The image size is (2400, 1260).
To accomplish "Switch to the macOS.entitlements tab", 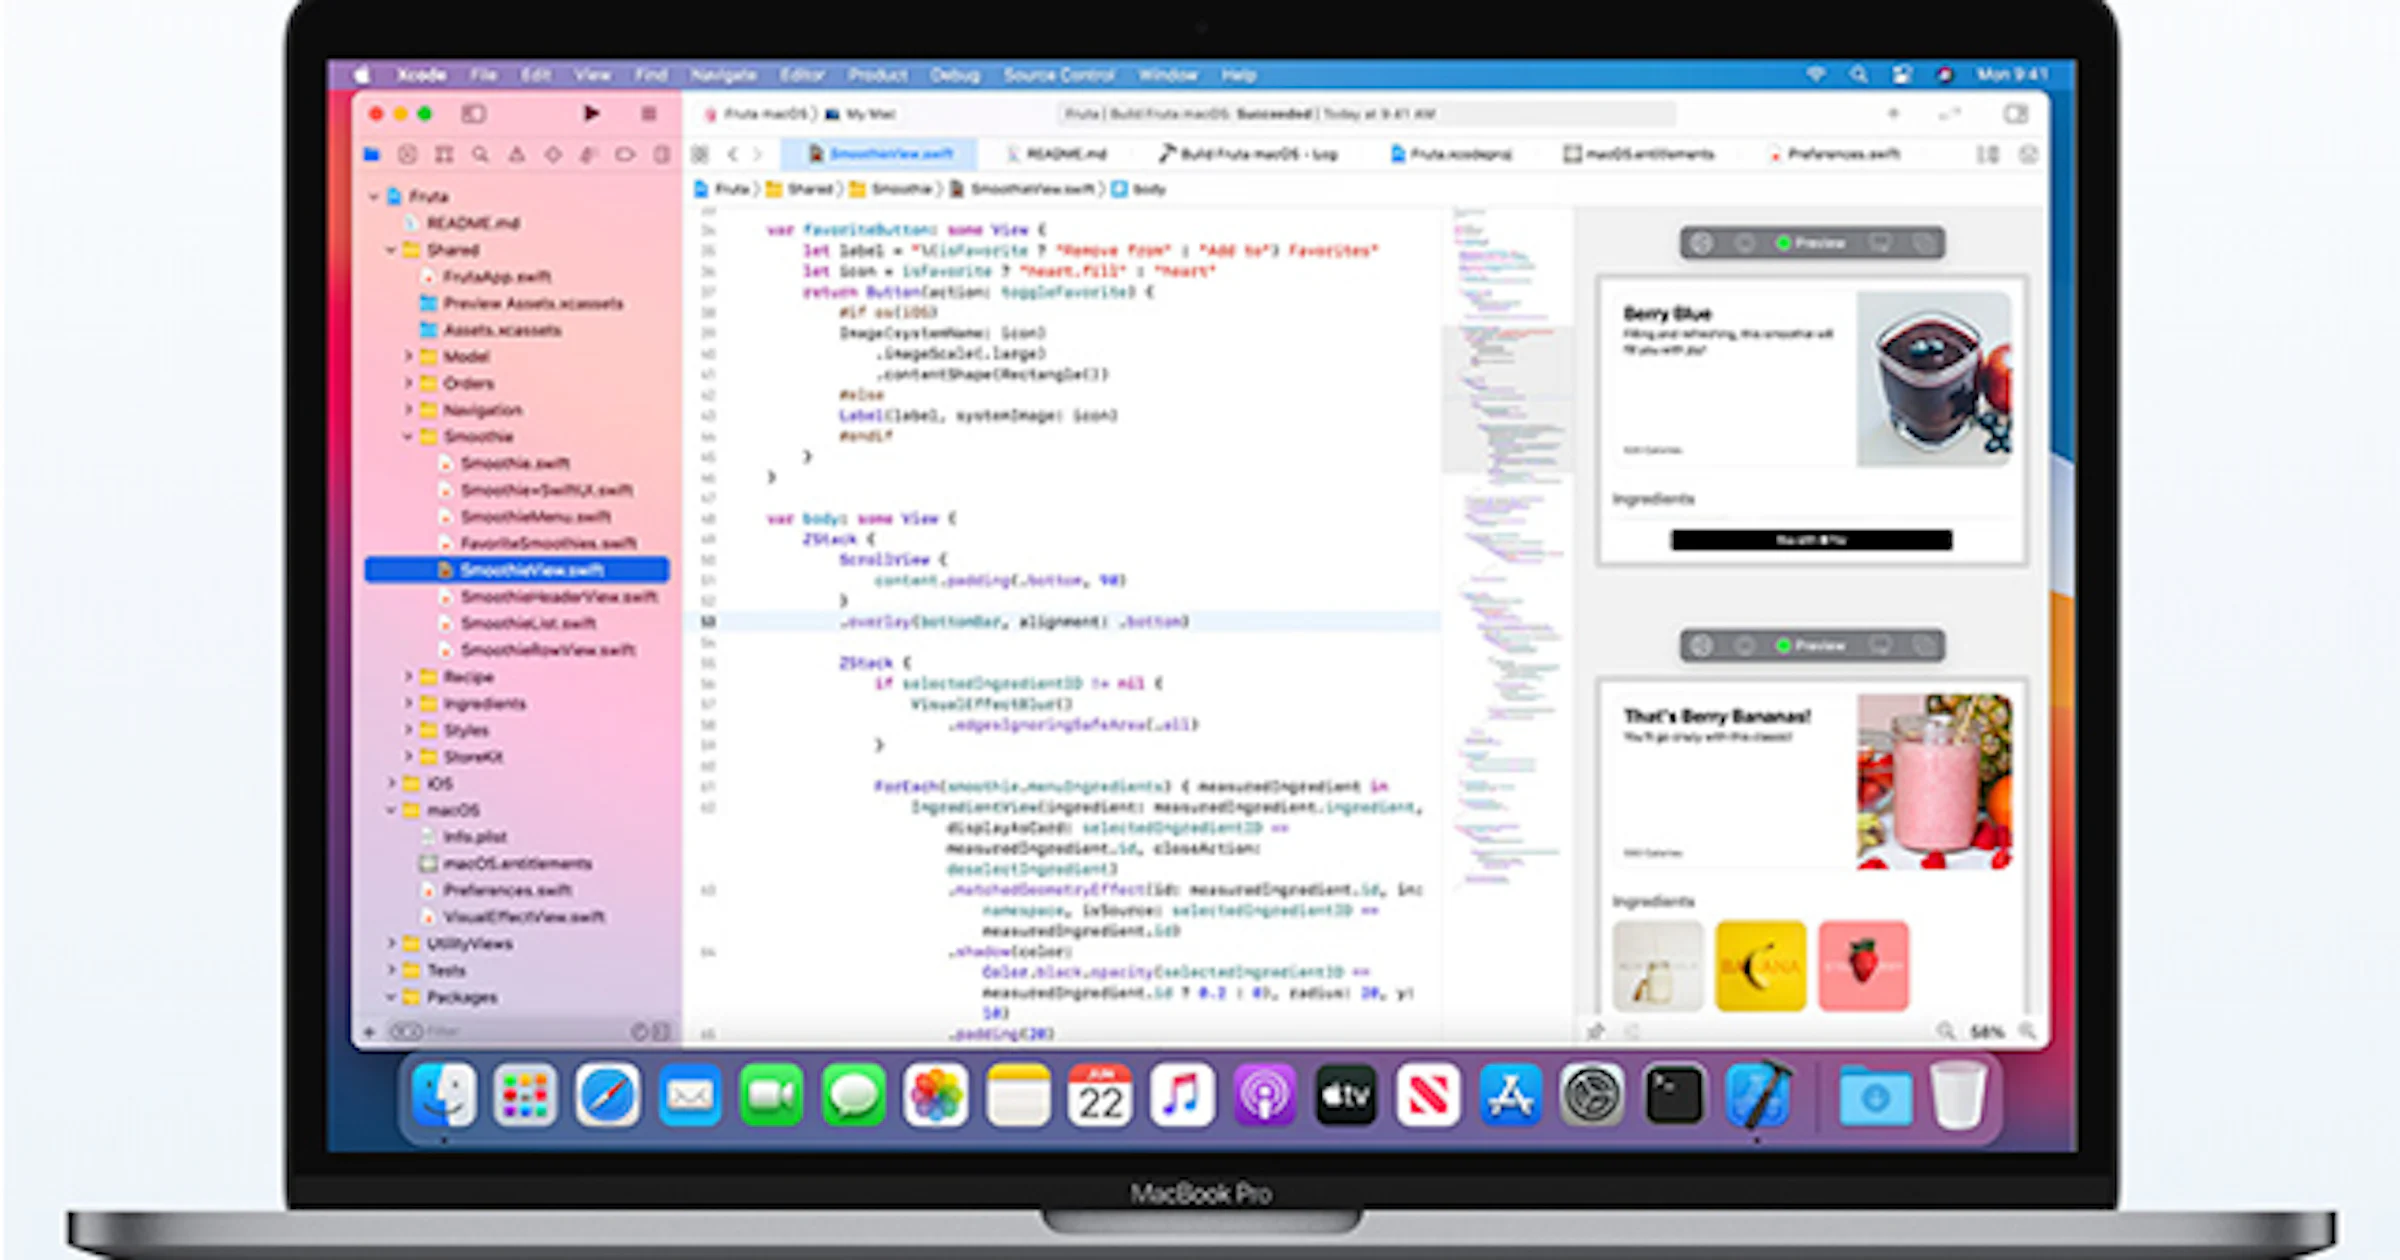I will pyautogui.click(x=1639, y=155).
